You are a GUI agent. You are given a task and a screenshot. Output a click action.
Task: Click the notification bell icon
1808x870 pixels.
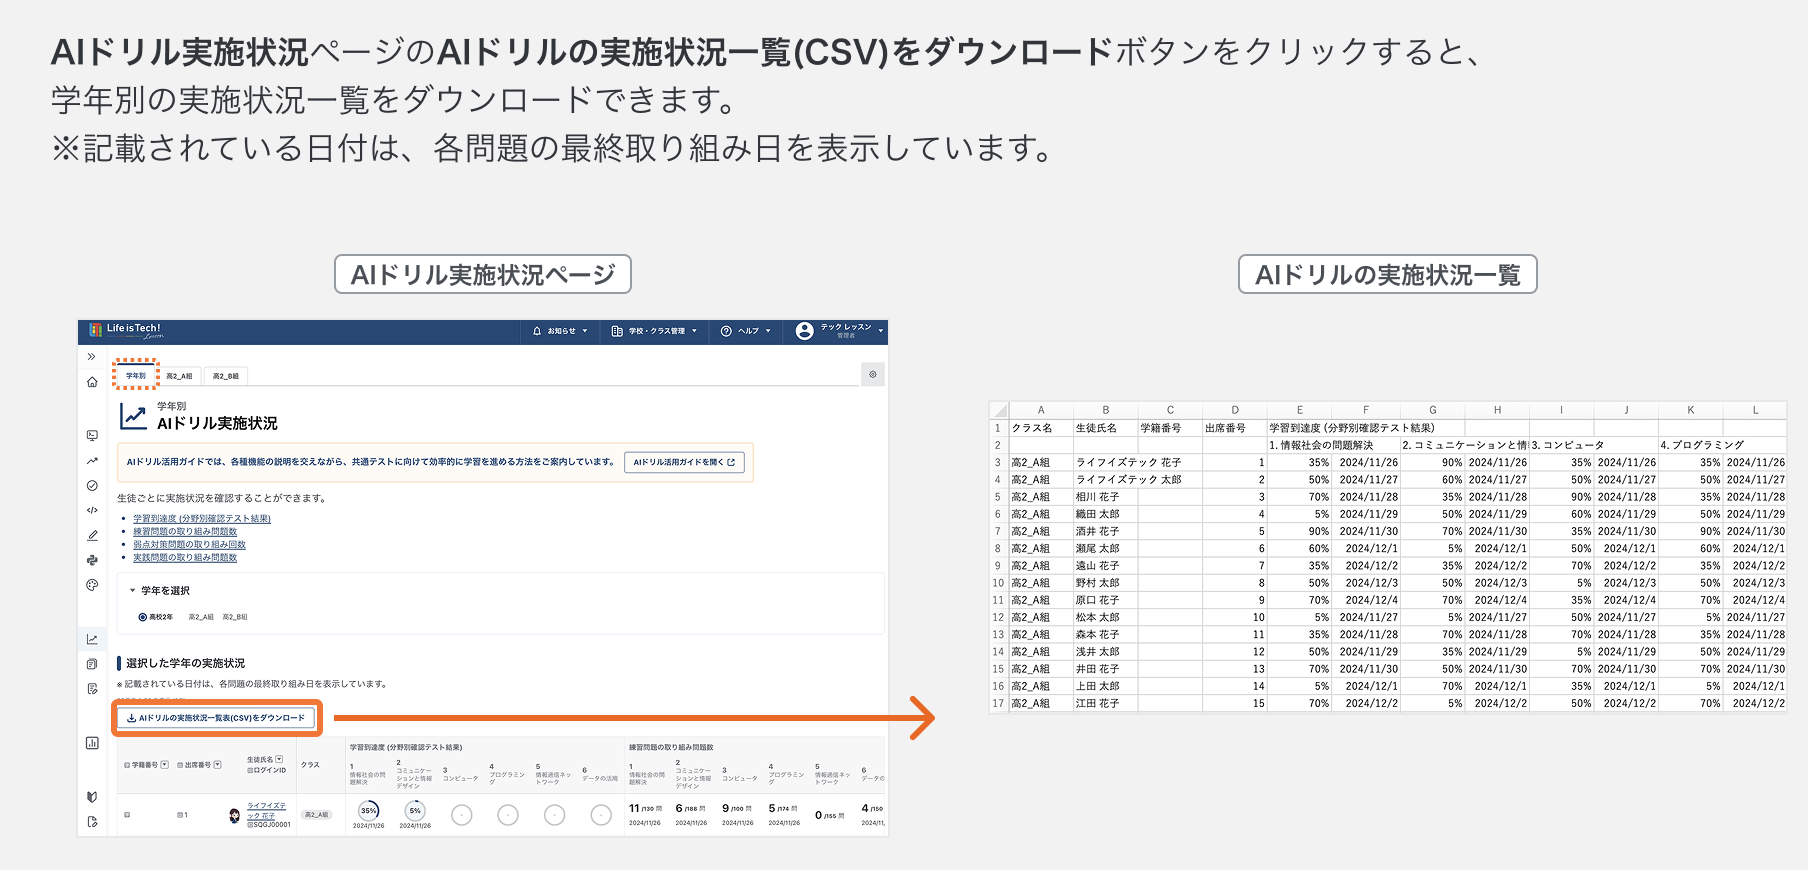(x=537, y=331)
